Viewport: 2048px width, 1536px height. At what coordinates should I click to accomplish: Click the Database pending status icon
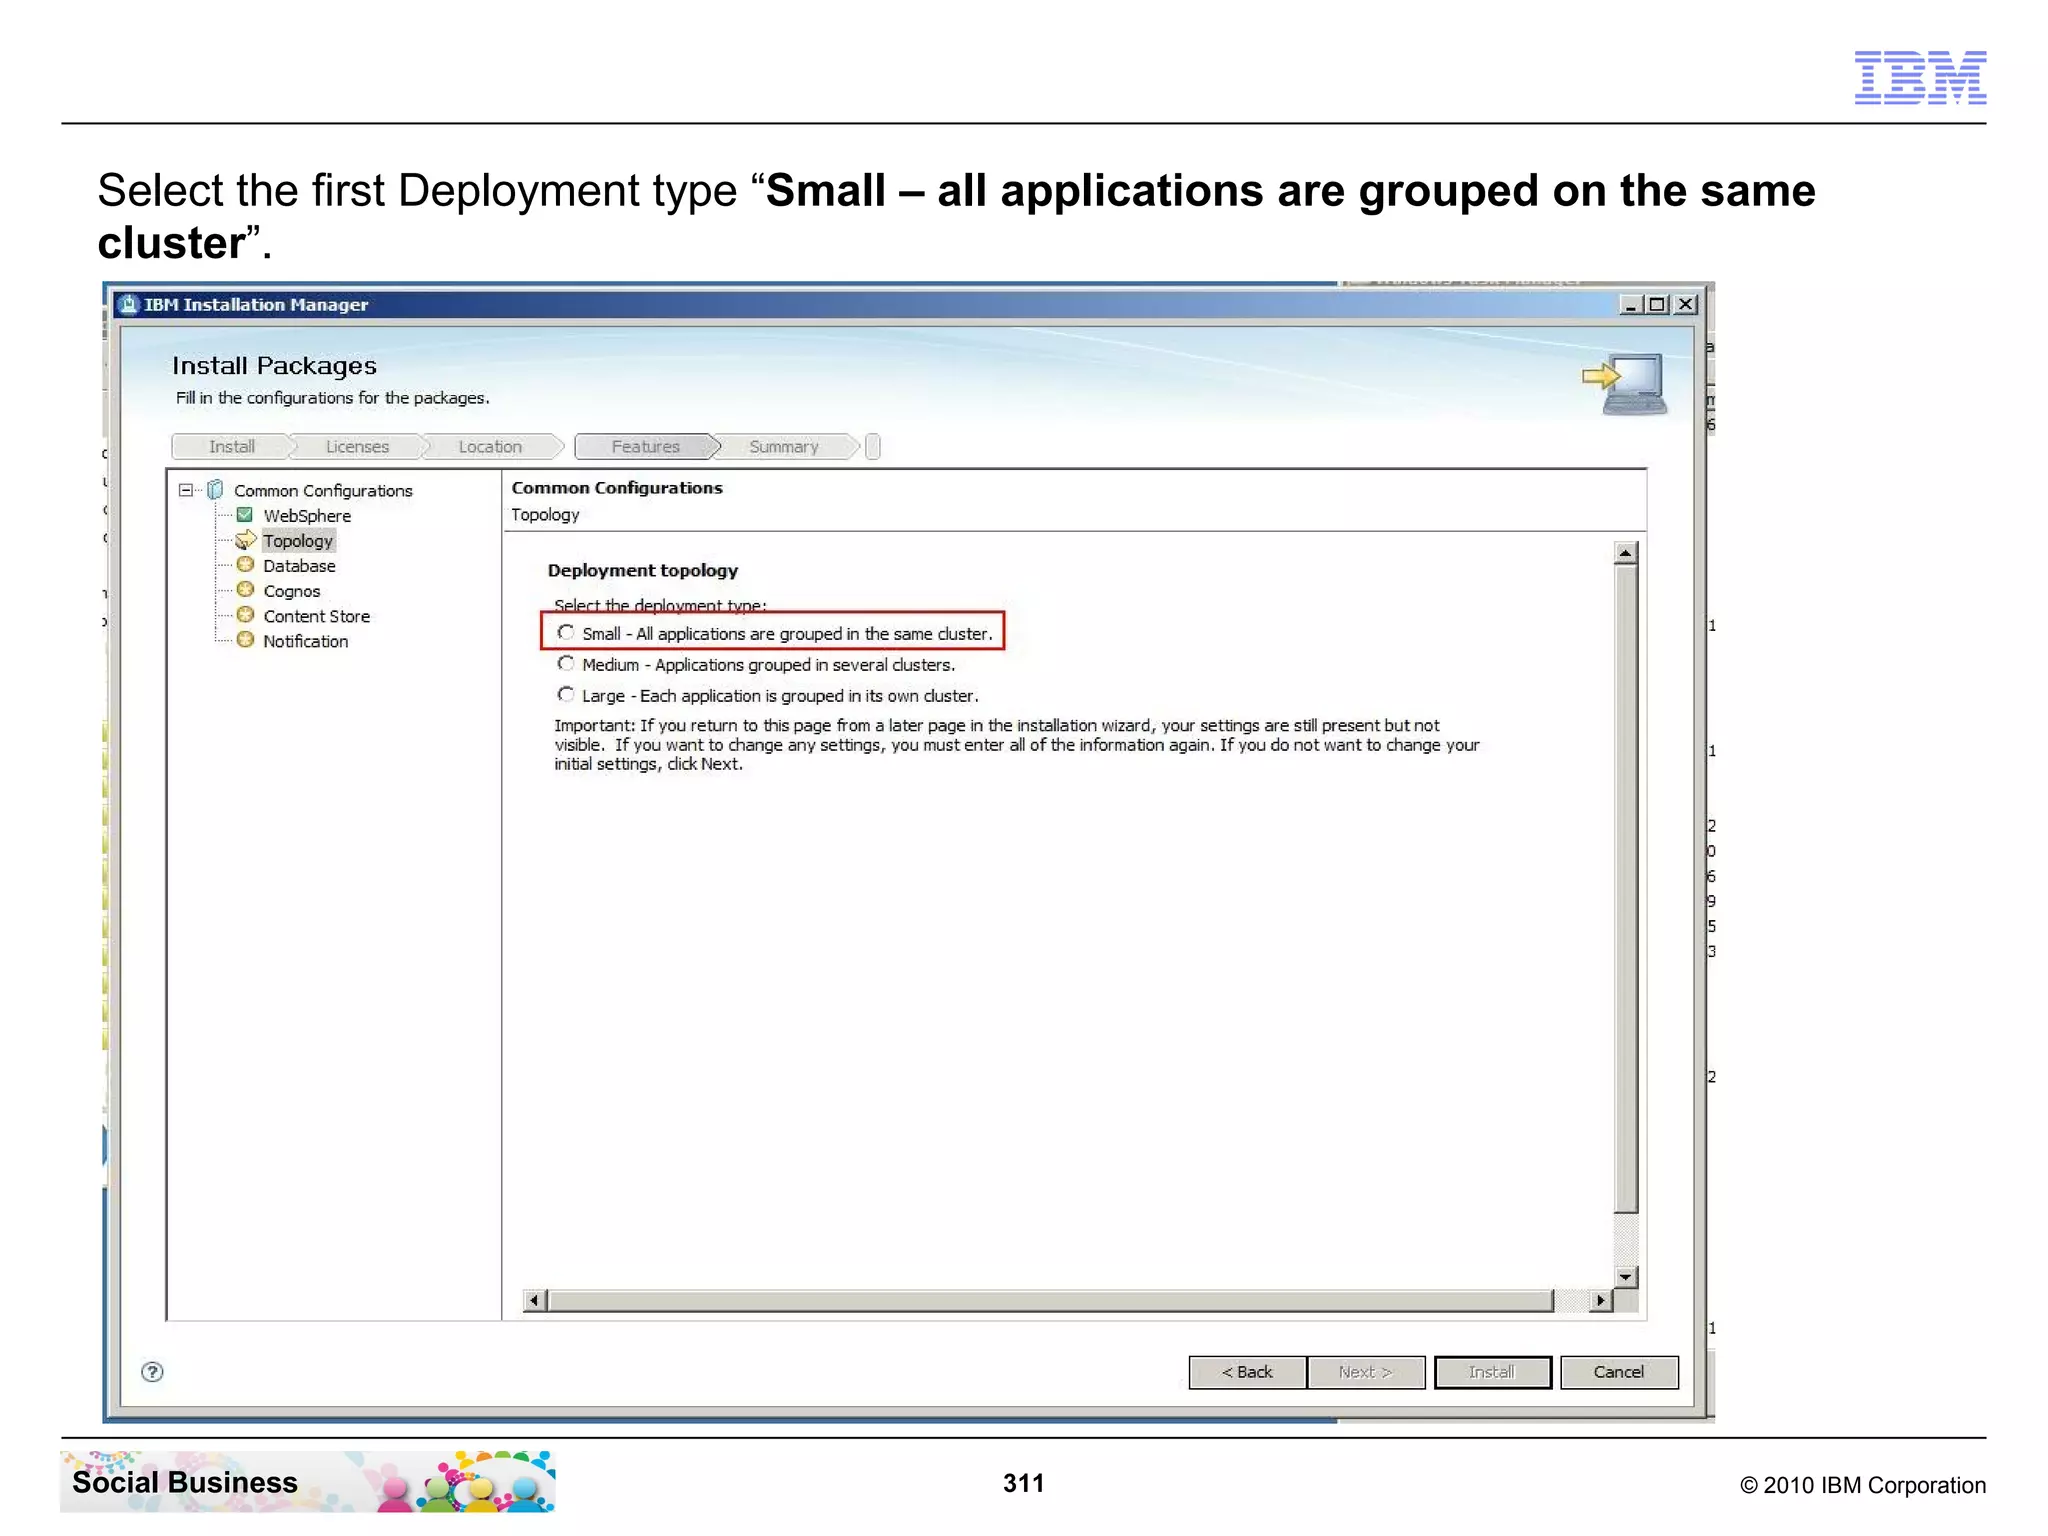click(245, 565)
